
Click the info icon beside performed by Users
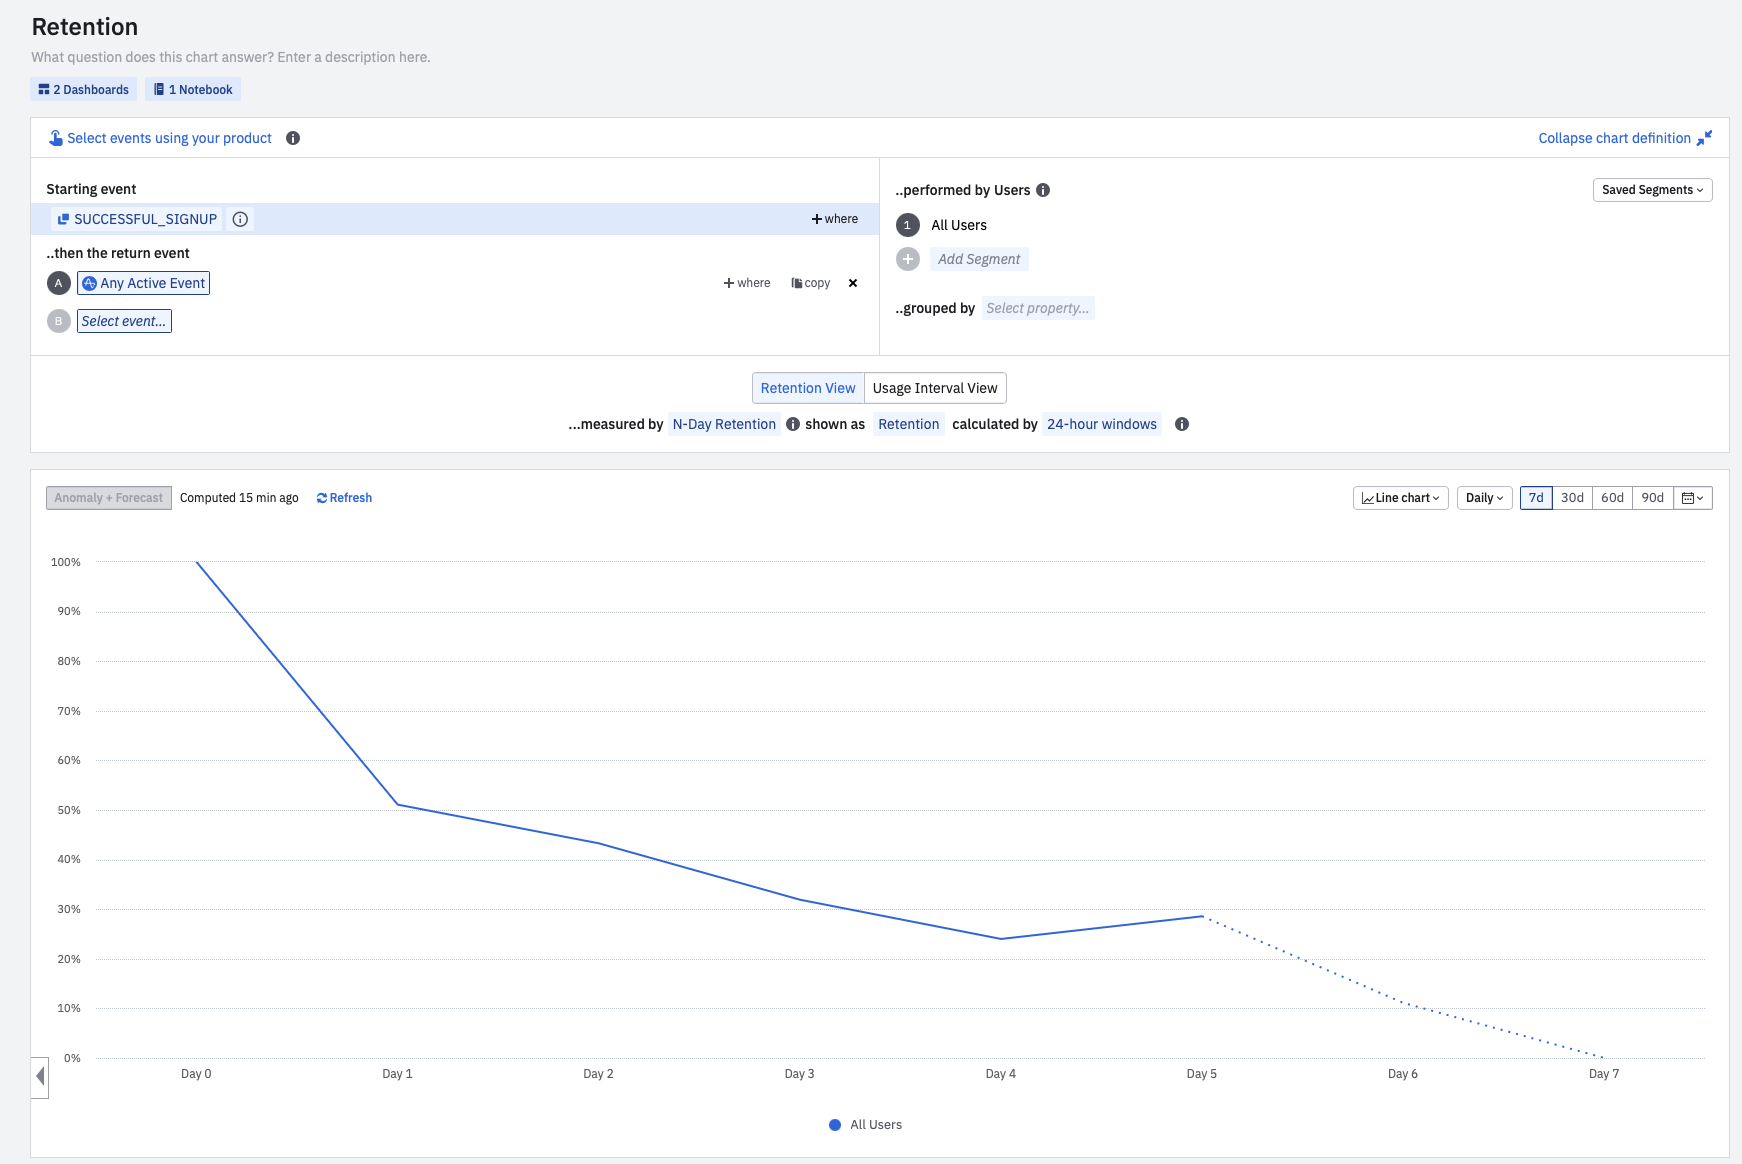click(x=1043, y=190)
